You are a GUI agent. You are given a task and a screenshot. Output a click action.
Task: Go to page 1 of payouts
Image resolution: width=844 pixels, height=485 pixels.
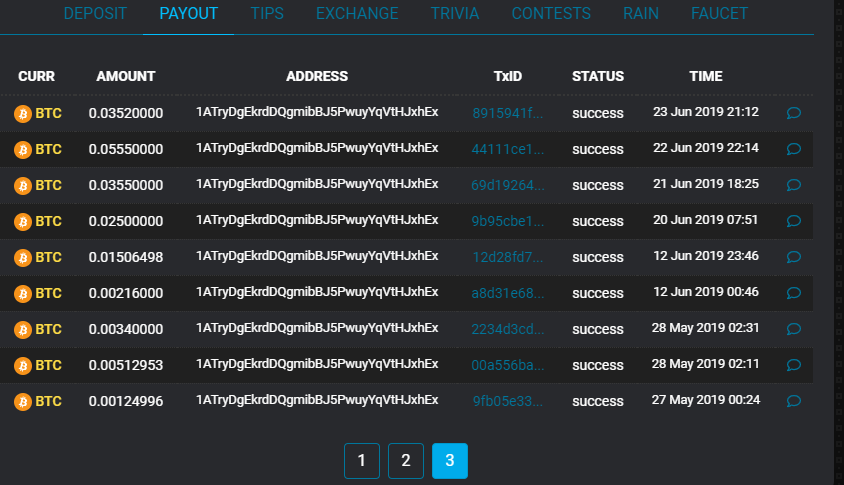[361, 461]
